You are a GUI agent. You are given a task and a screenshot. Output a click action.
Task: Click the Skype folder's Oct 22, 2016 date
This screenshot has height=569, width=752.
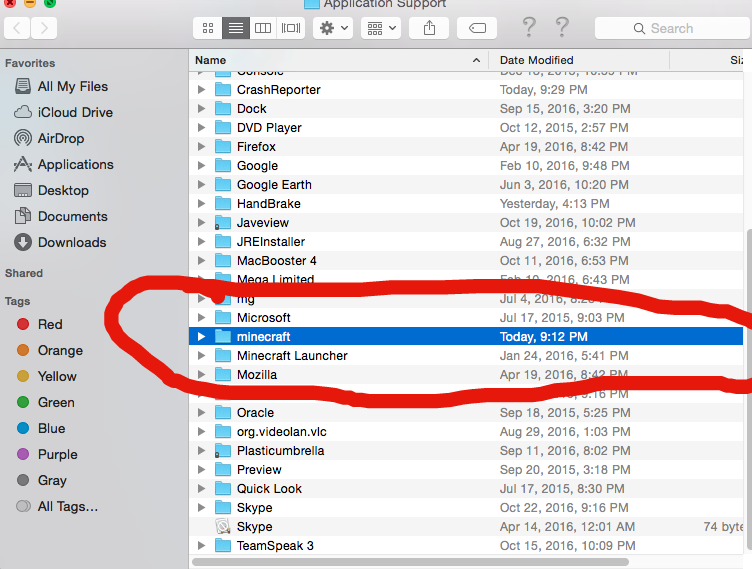[x=564, y=508]
